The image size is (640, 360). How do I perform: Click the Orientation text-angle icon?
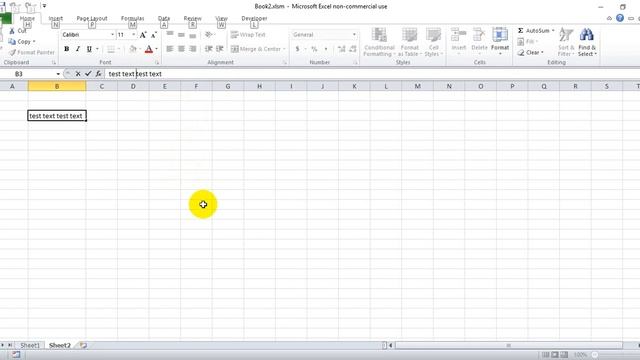click(x=209, y=35)
